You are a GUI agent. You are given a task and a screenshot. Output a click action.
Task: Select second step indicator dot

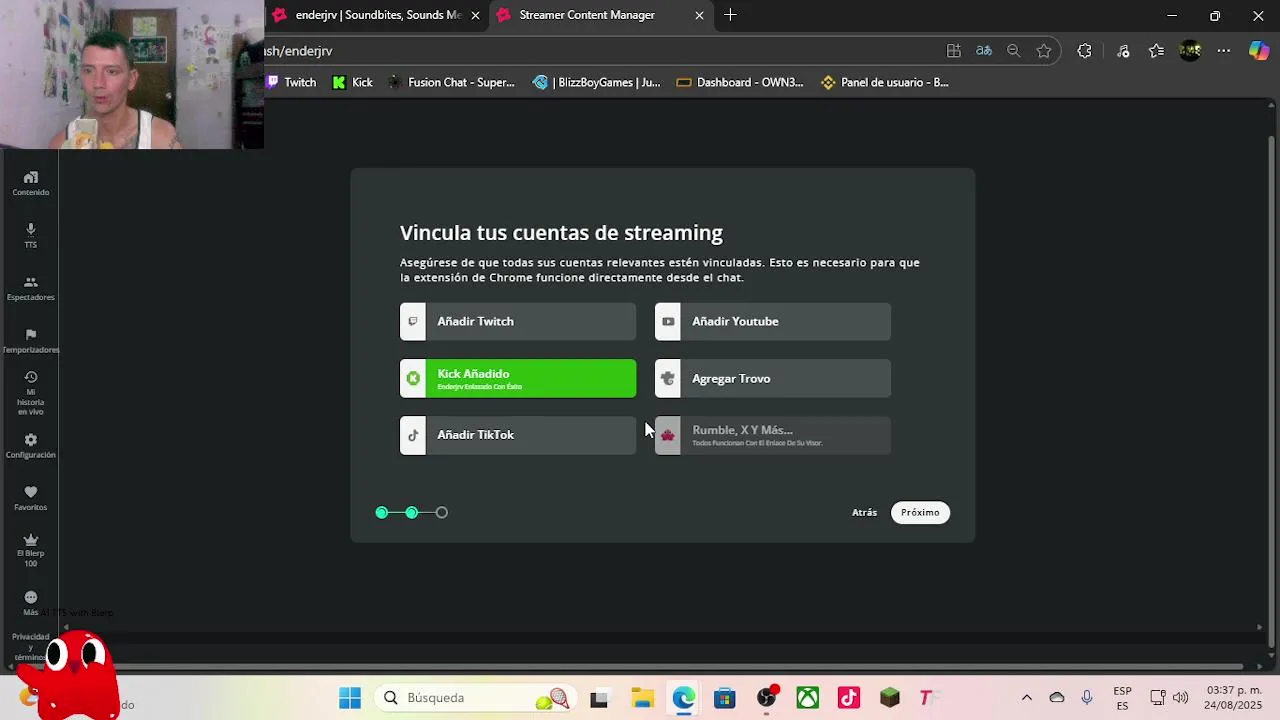pos(412,512)
